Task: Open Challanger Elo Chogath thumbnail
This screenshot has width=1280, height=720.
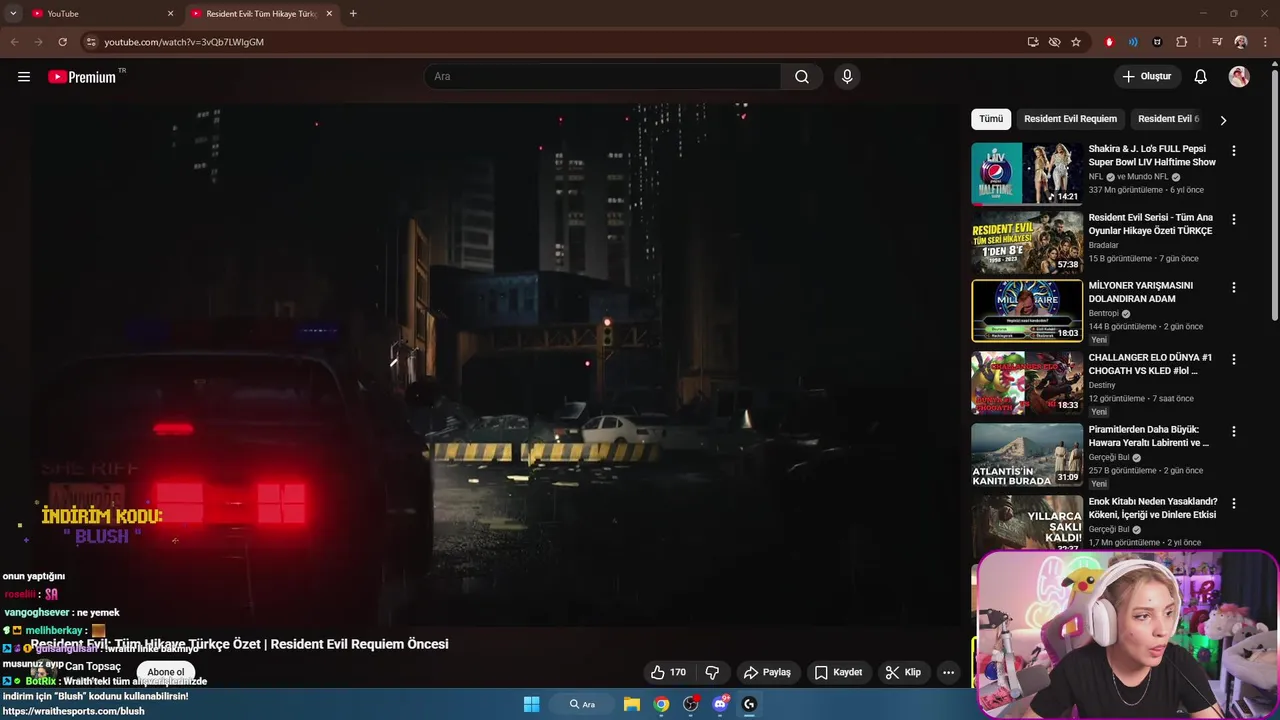Action: [1027, 383]
